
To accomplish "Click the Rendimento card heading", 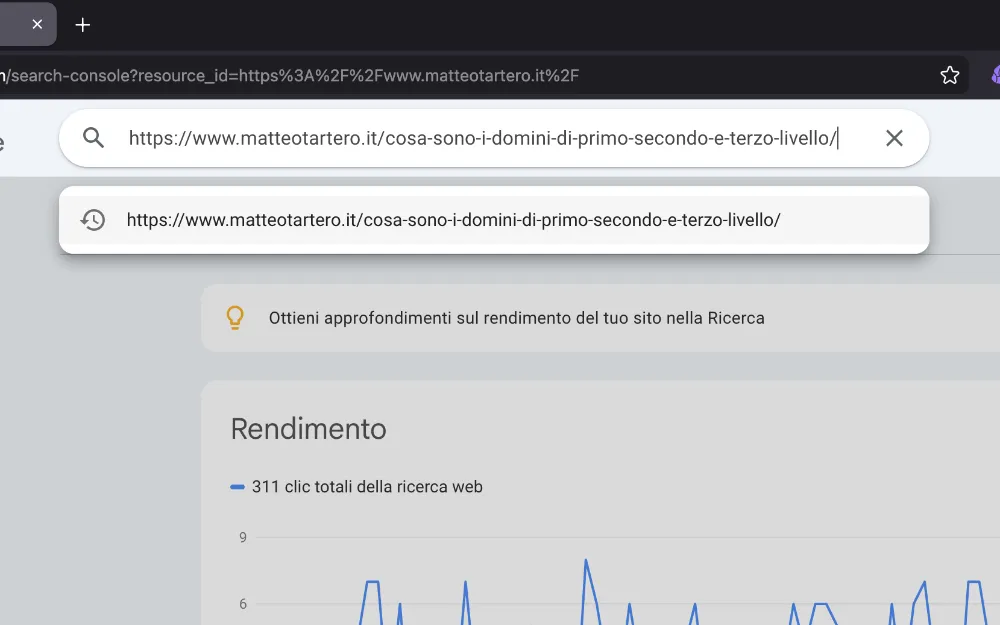I will tap(308, 429).
